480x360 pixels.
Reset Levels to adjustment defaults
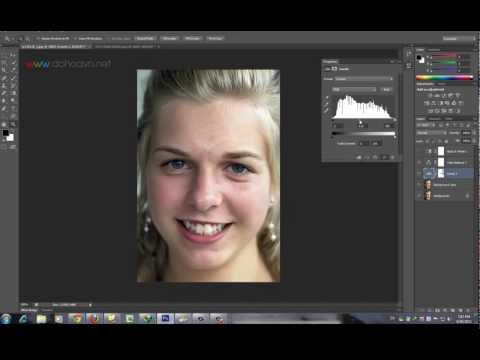376,157
